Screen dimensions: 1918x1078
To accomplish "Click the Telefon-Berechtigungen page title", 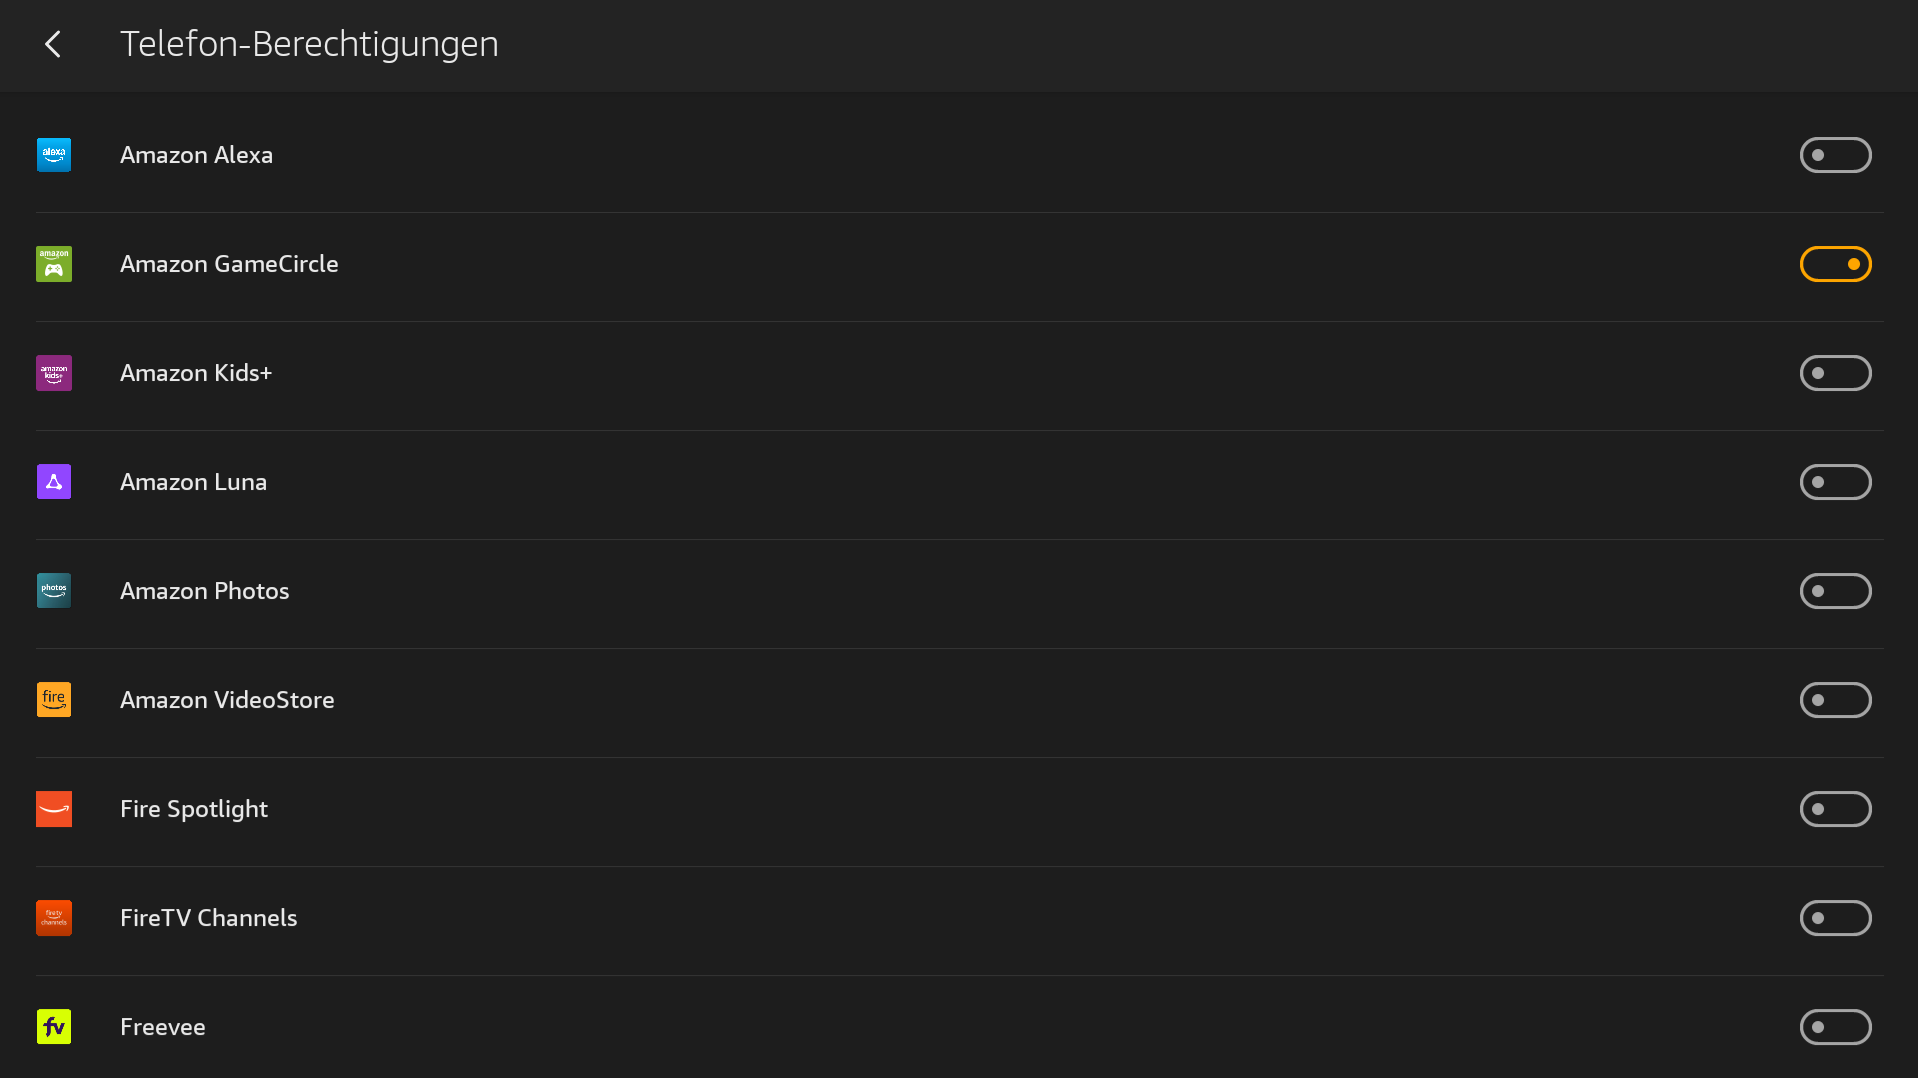I will point(309,44).
